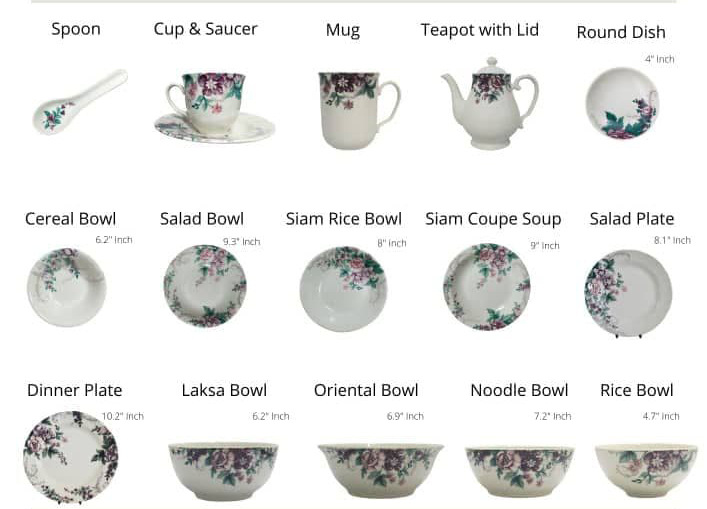Image resolution: width=707 pixels, height=509 pixels.
Task: Select the Laksa Bowl image
Action: point(224,472)
